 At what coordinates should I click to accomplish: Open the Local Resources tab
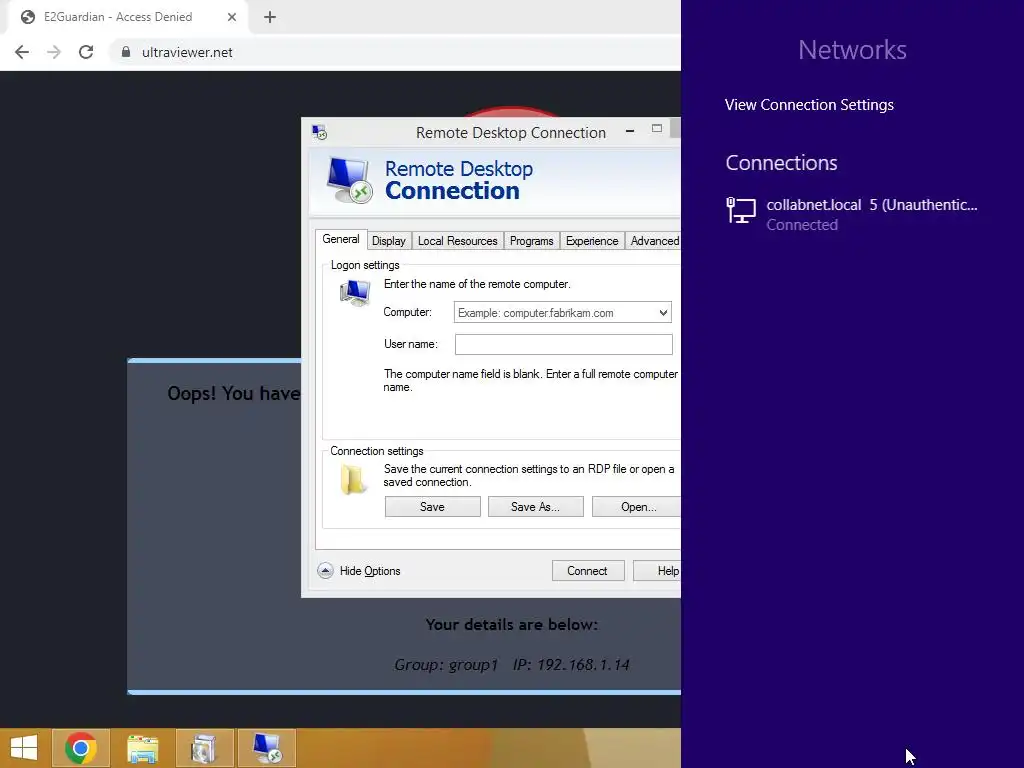tap(457, 241)
